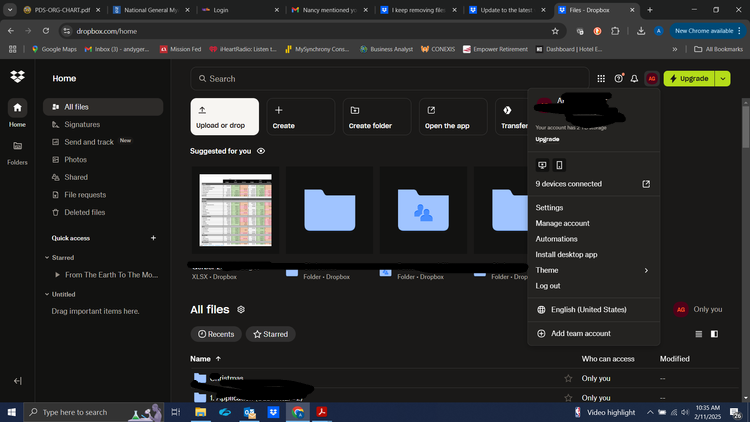The image size is (750, 422).
Task: Expand the Theme submenu
Action: click(x=646, y=270)
